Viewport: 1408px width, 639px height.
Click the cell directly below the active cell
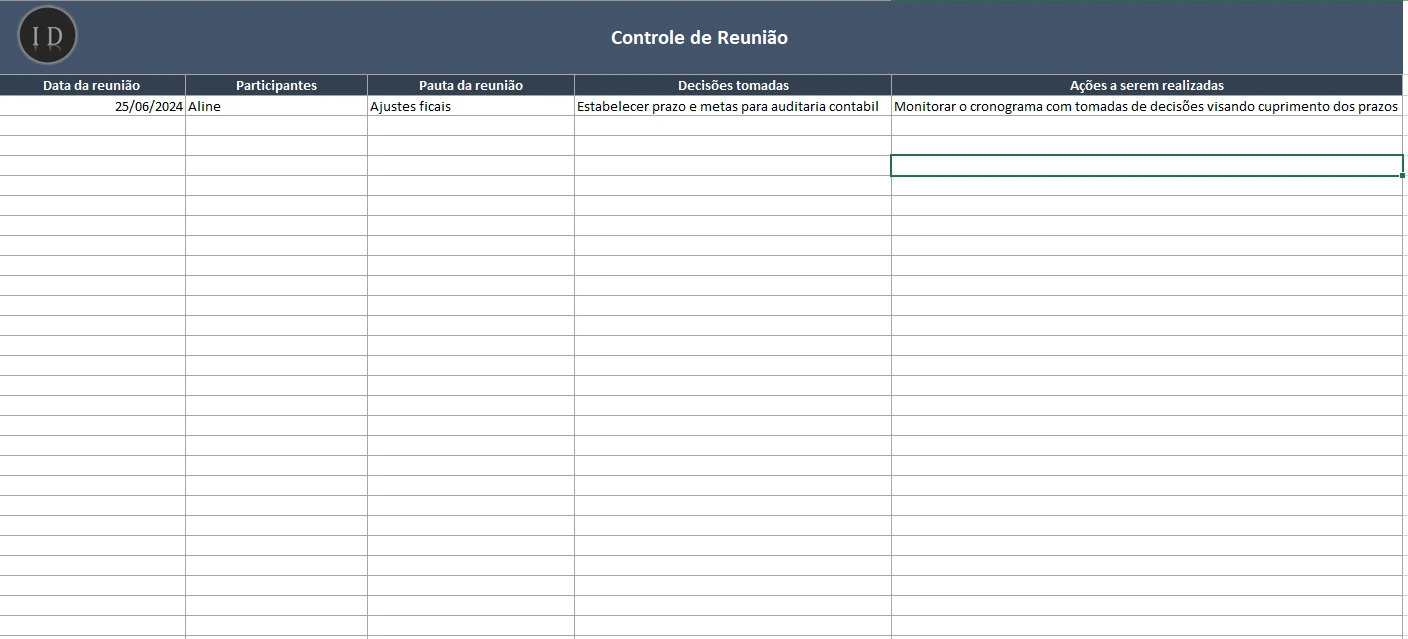pyautogui.click(x=1146, y=186)
